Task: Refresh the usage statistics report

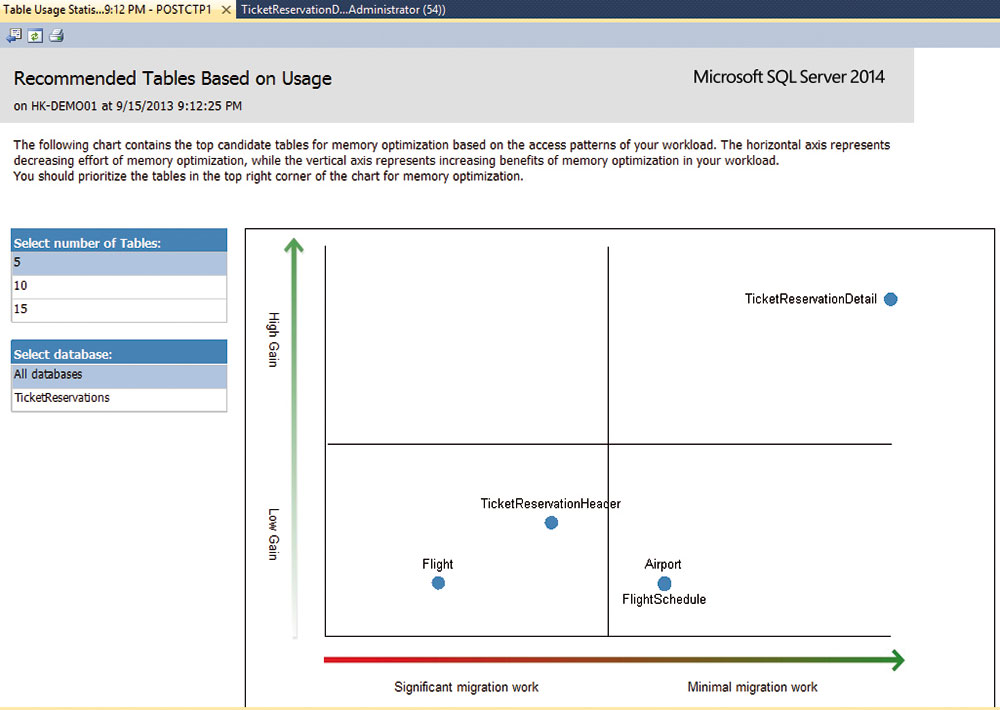Action: pos(33,35)
